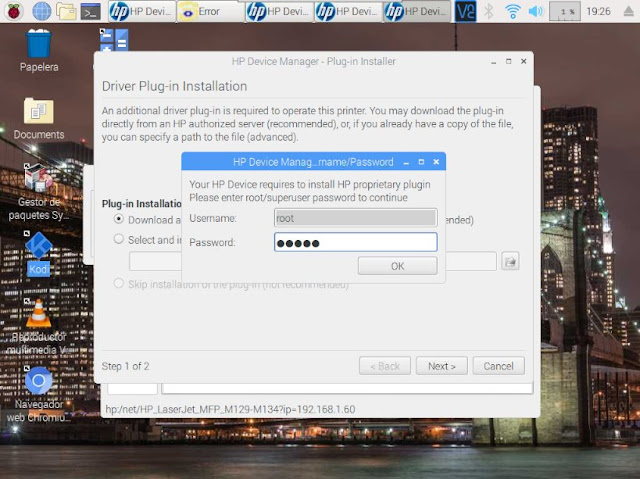The width and height of the screenshot is (640, 479).
Task: Open the file browse folder button
Action: click(x=510, y=261)
